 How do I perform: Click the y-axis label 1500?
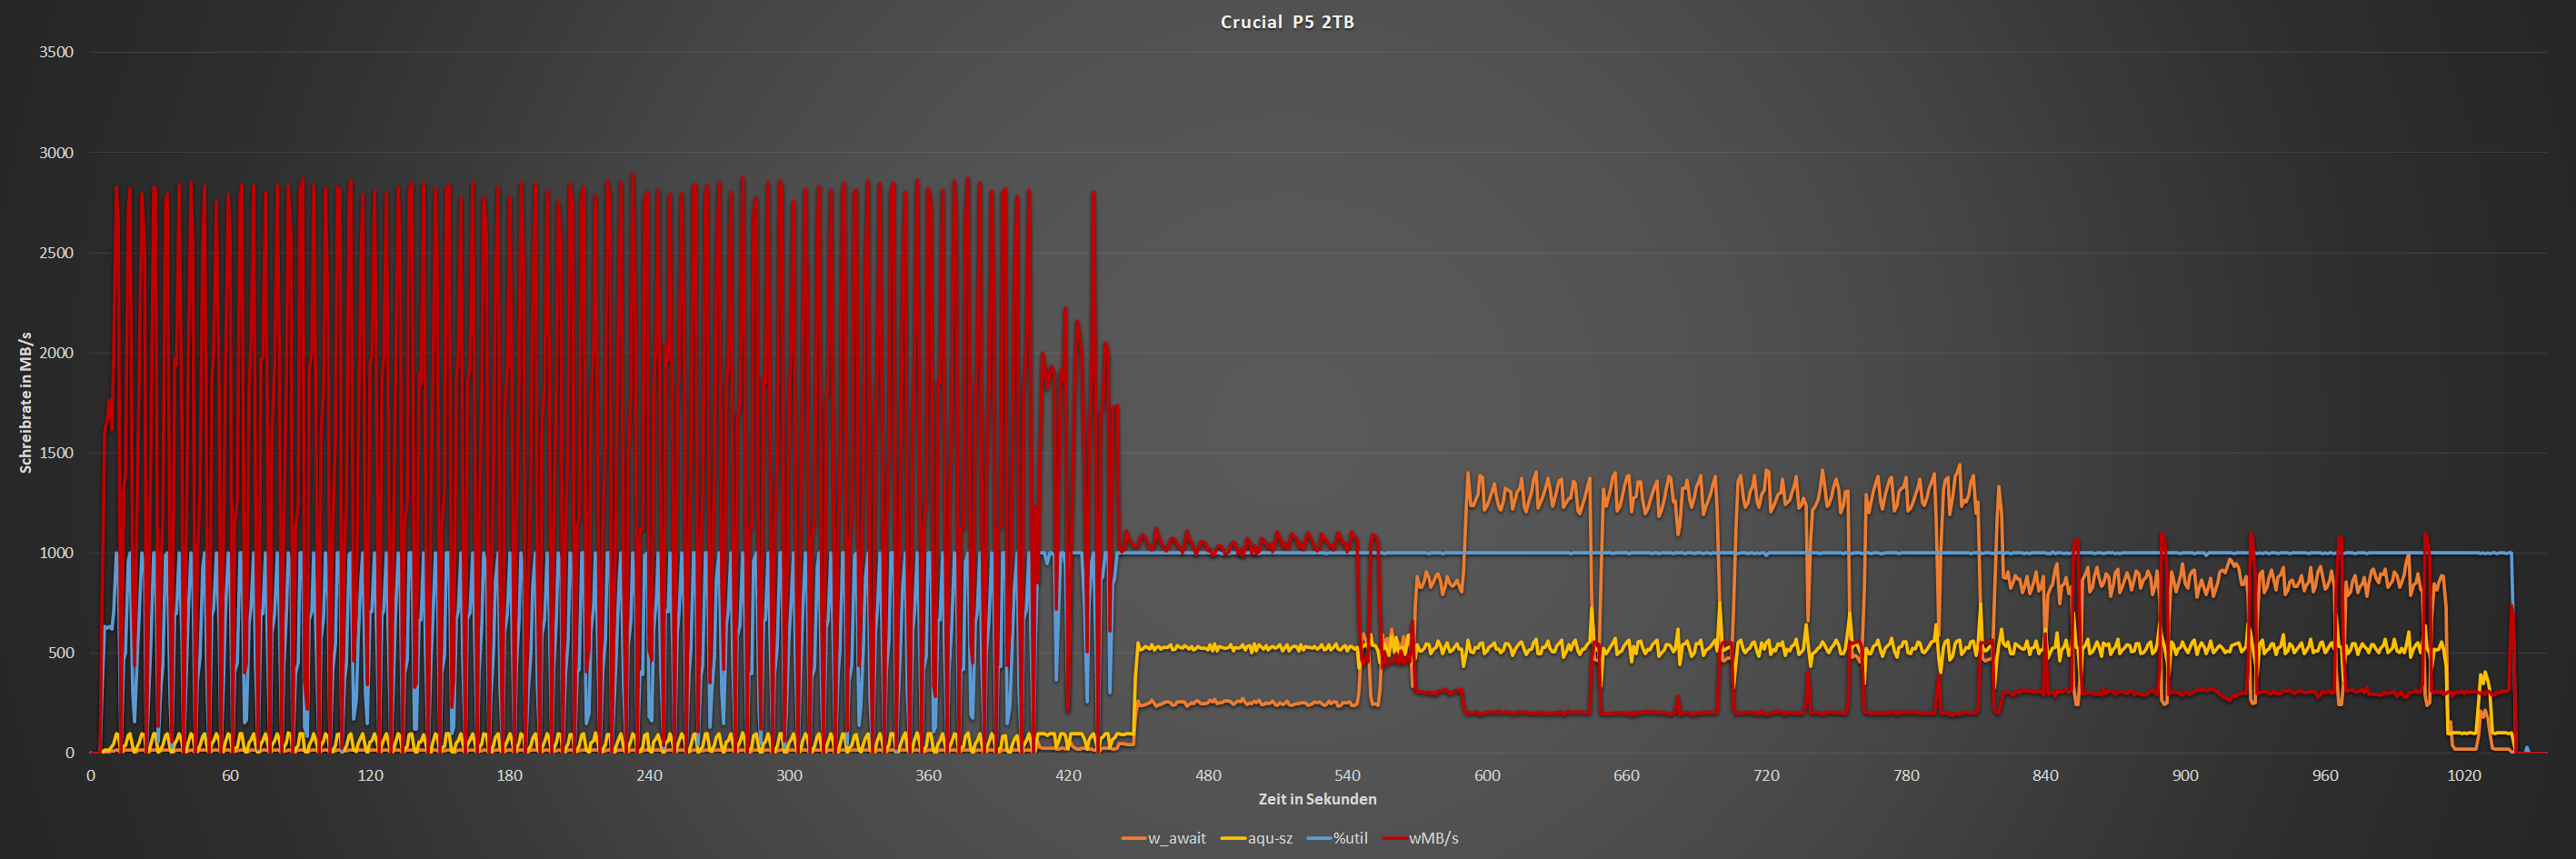(56, 452)
